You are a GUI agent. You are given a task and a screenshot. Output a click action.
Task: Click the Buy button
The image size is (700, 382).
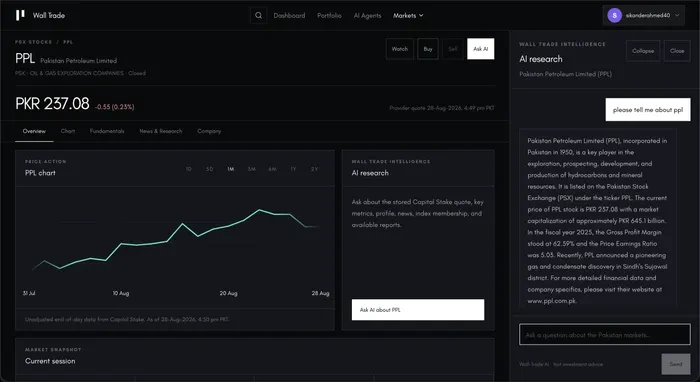428,49
